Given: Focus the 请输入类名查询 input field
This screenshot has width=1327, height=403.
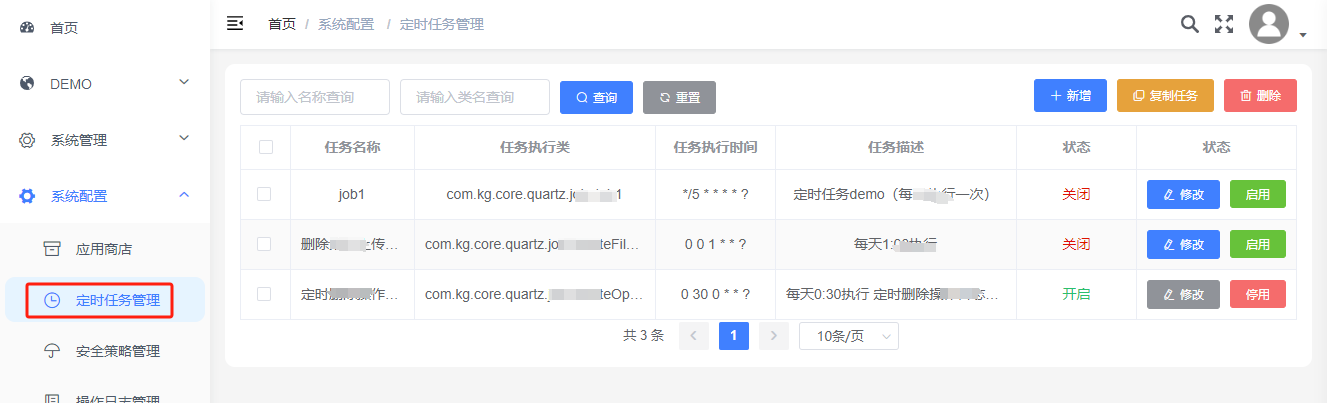Looking at the screenshot, I should point(475,97).
